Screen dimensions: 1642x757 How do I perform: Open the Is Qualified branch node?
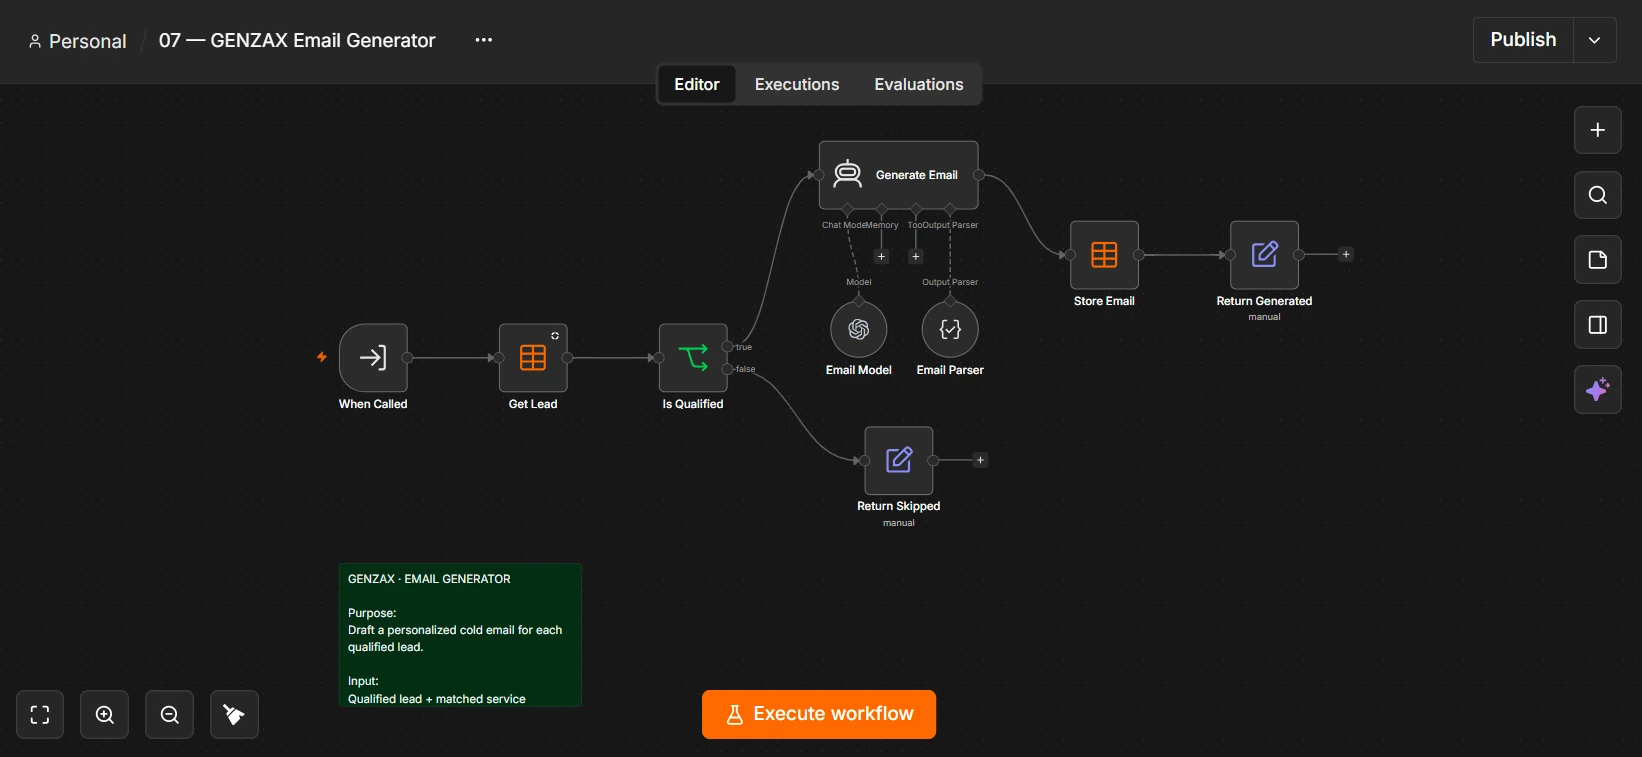coord(693,357)
